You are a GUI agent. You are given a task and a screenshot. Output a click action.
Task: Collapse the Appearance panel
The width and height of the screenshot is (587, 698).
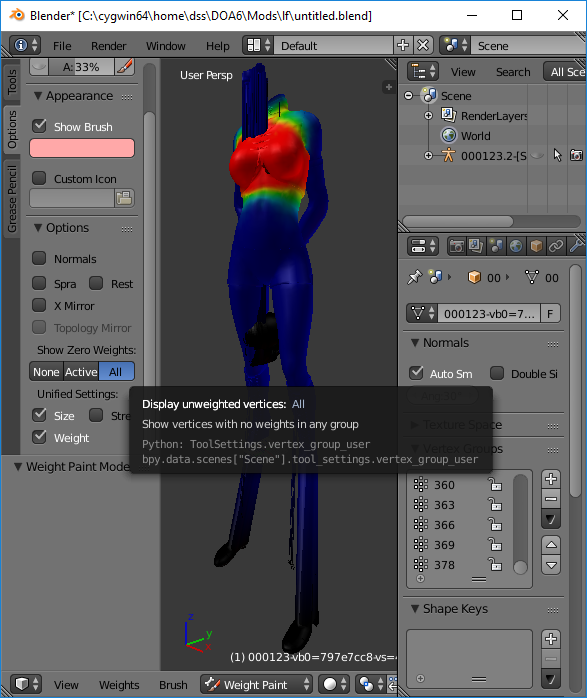tap(38, 96)
